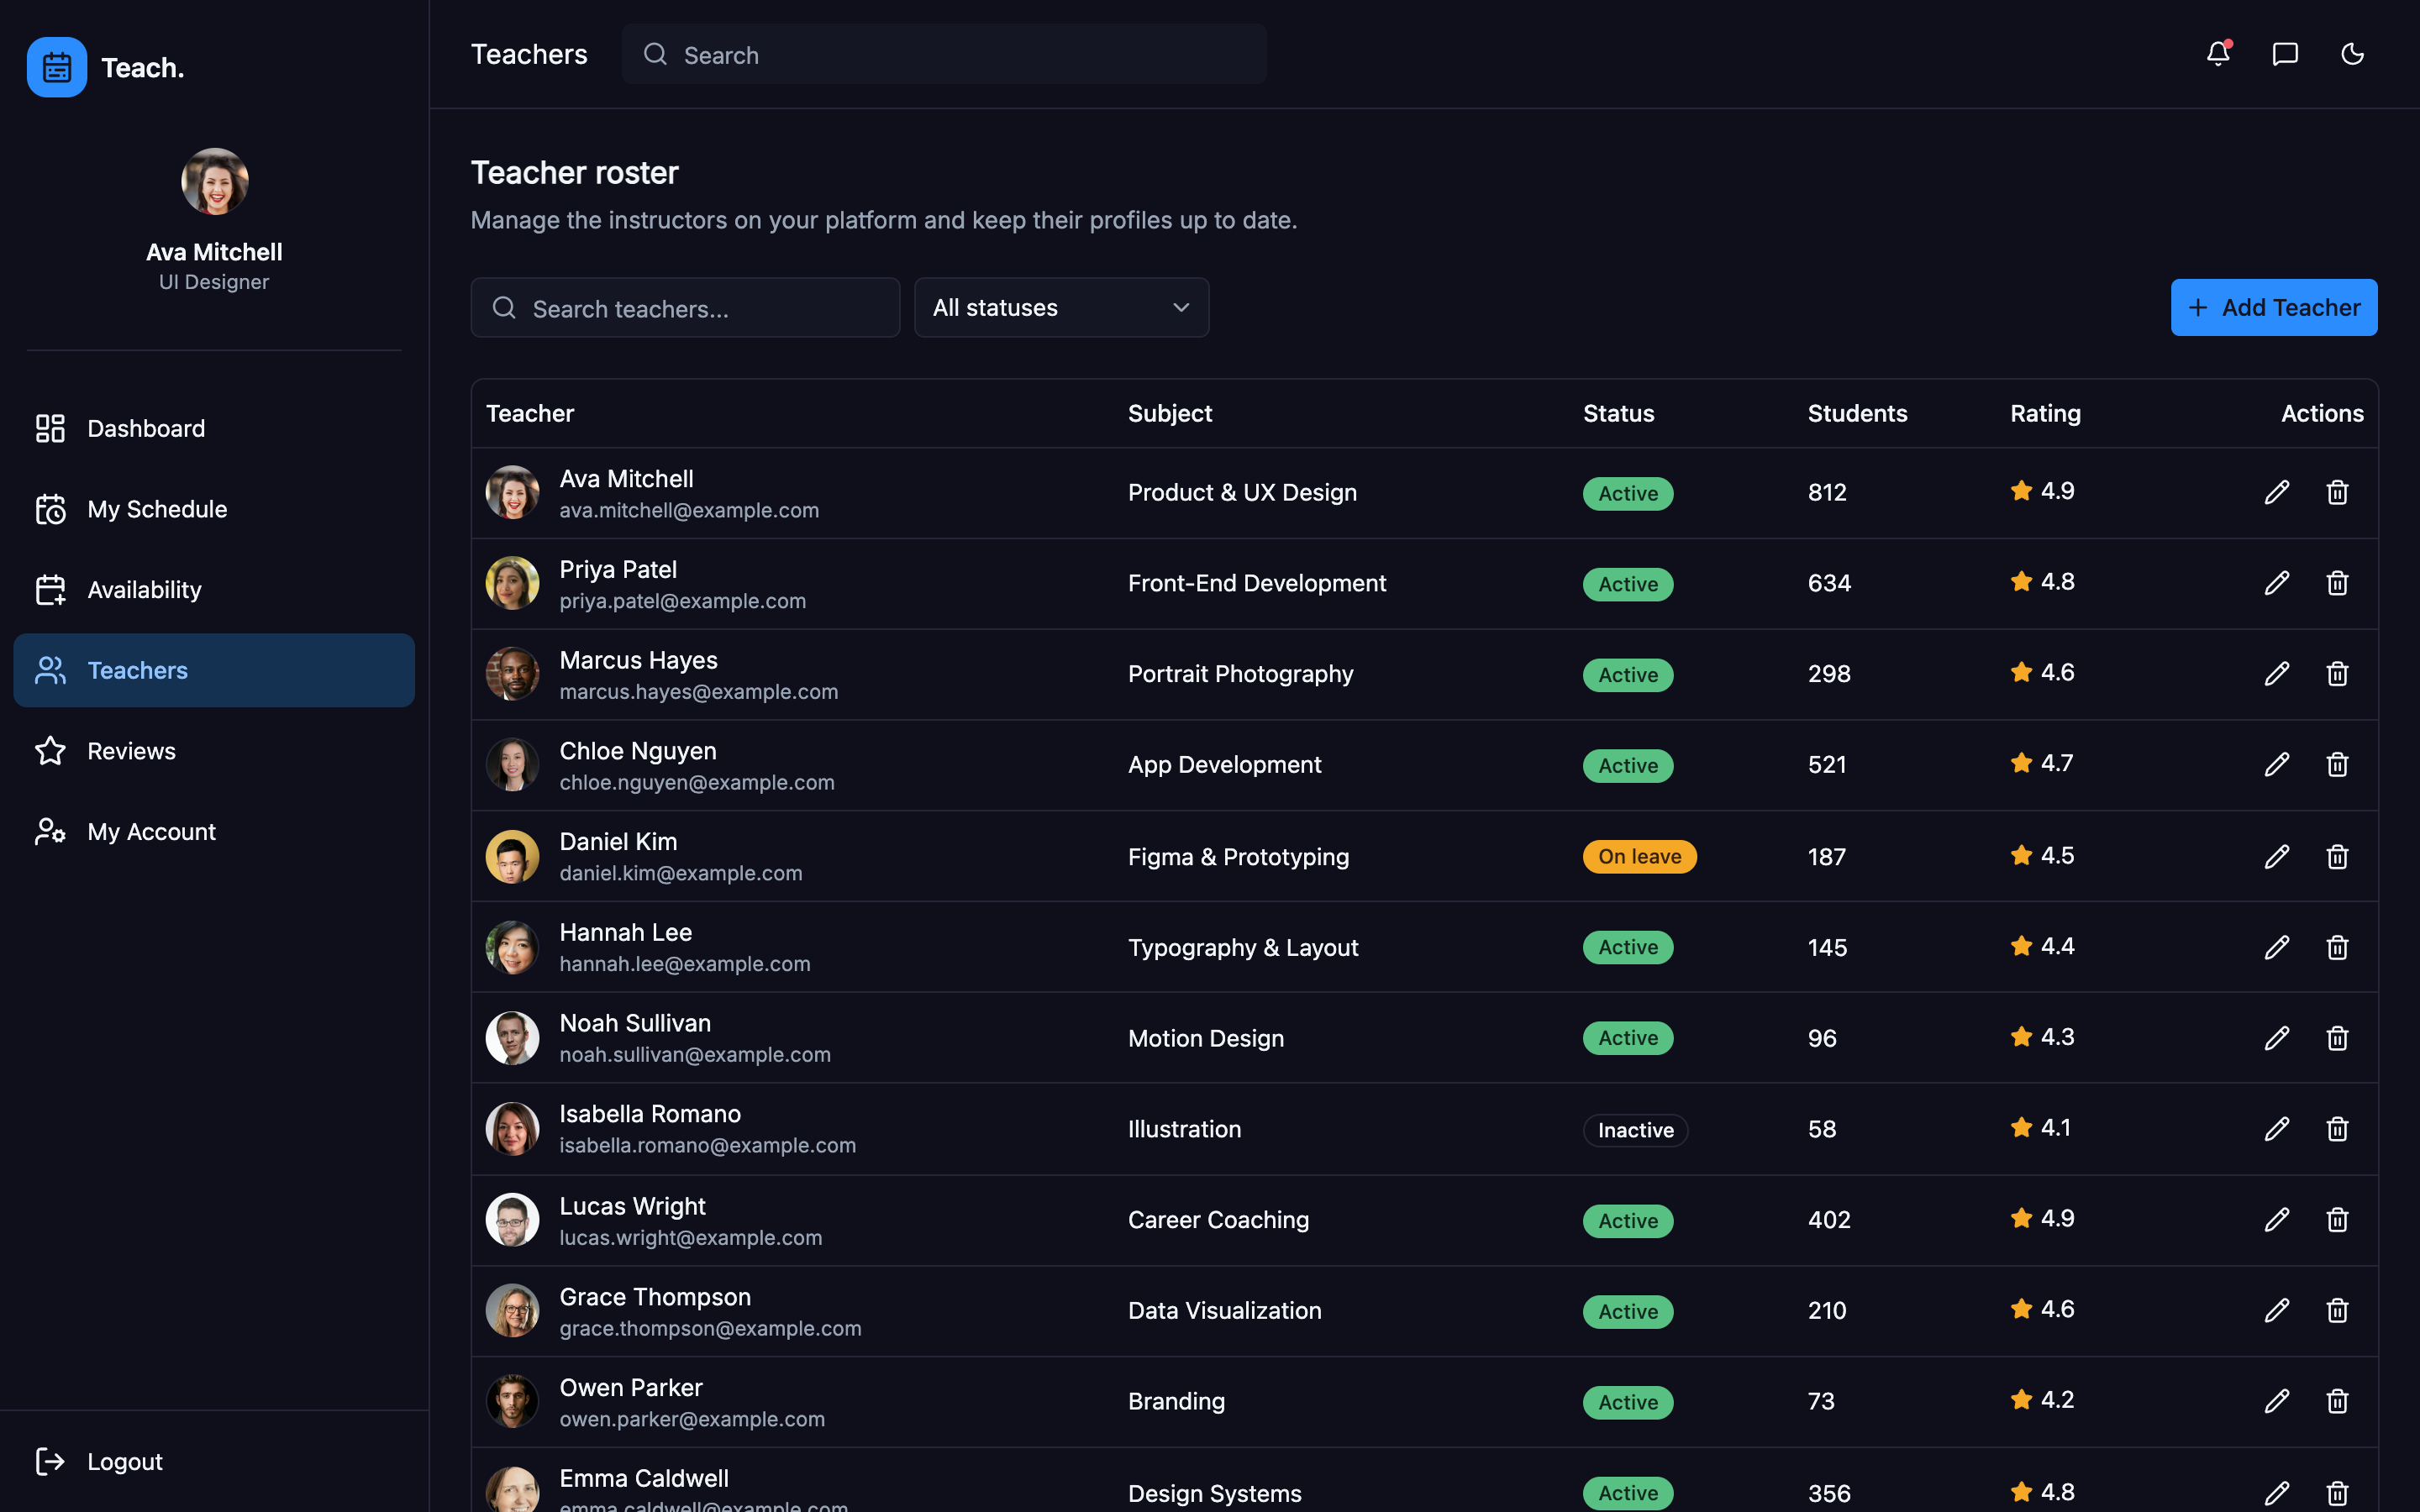
Task: Click priya.patel@example.com email
Action: (x=682, y=601)
